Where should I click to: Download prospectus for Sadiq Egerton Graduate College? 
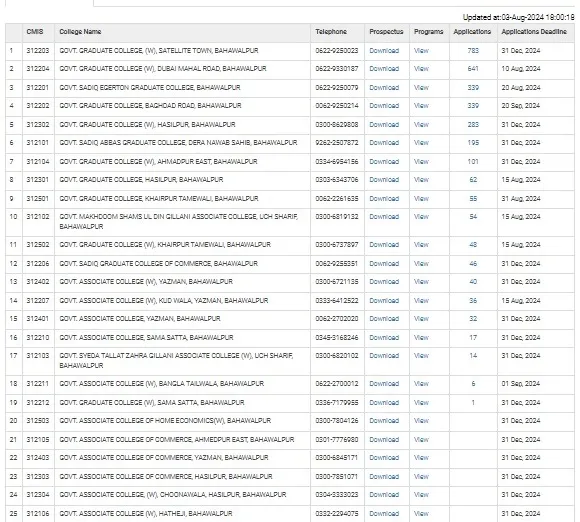click(x=384, y=88)
